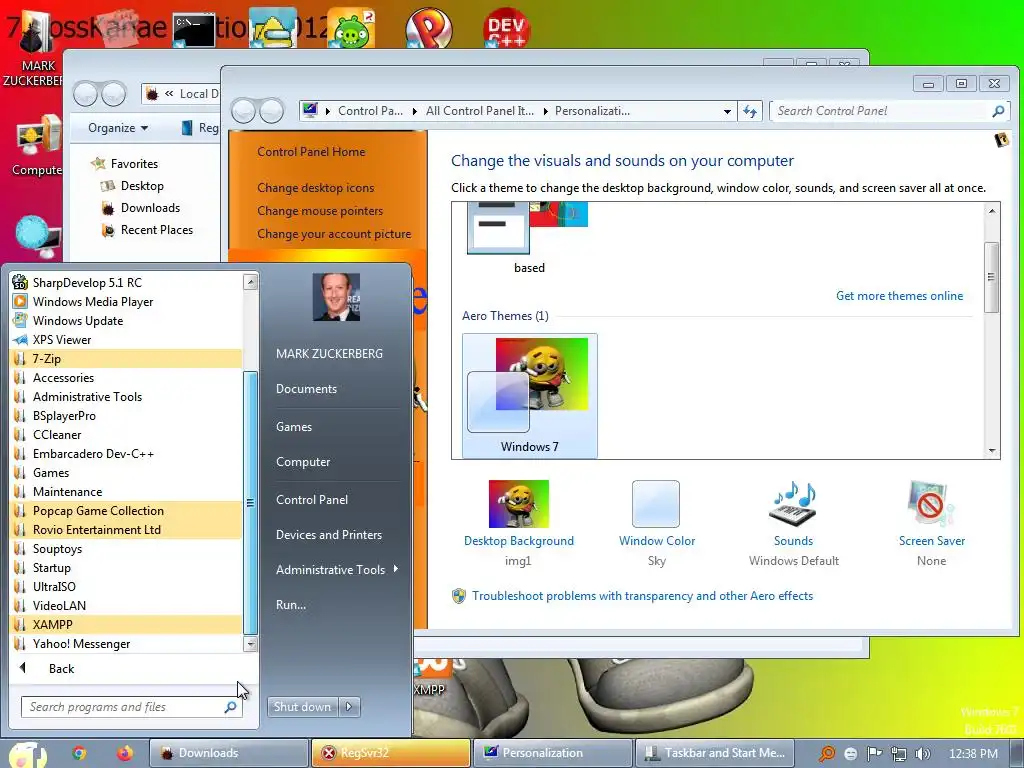Click Change your account picture link

click(334, 234)
